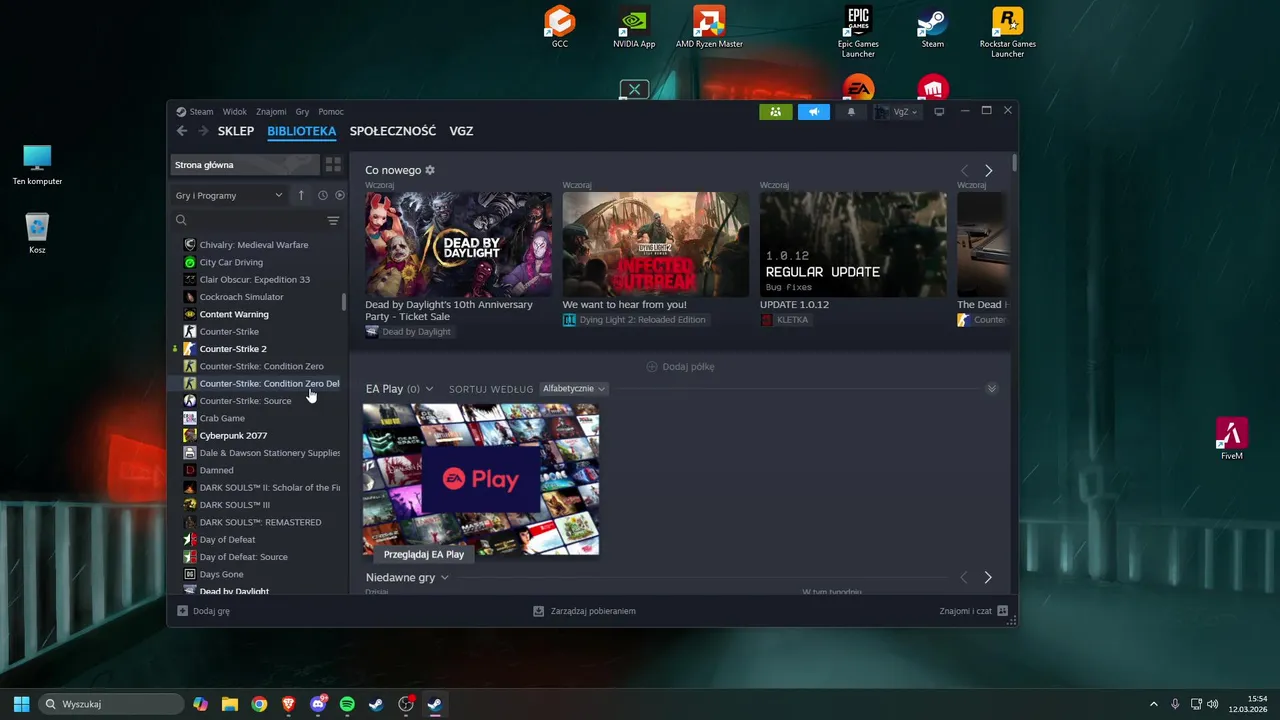Open Dead by Daylight game link under news
This screenshot has width=1280, height=720.
[x=408, y=332]
